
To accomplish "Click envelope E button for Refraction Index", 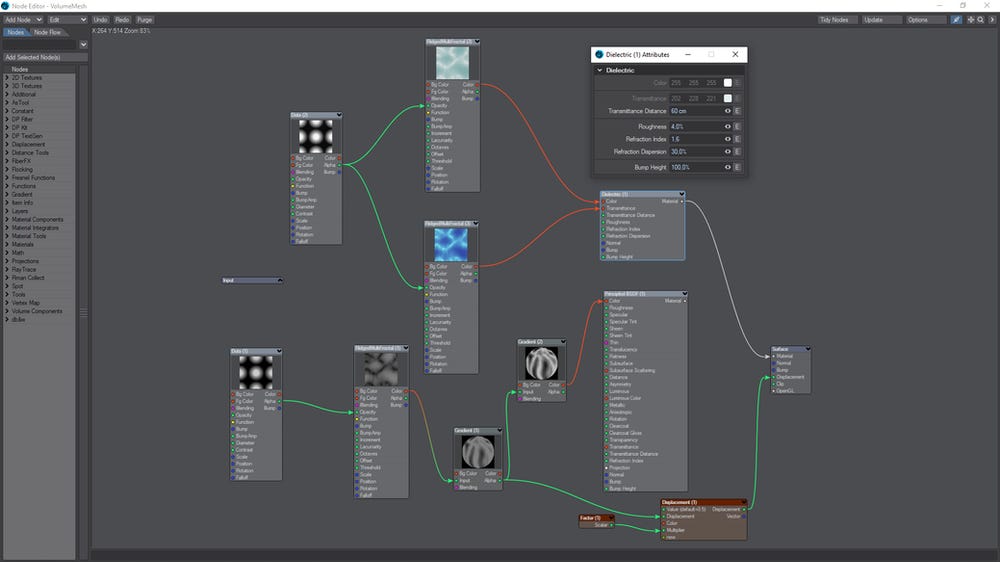I will [737, 139].
